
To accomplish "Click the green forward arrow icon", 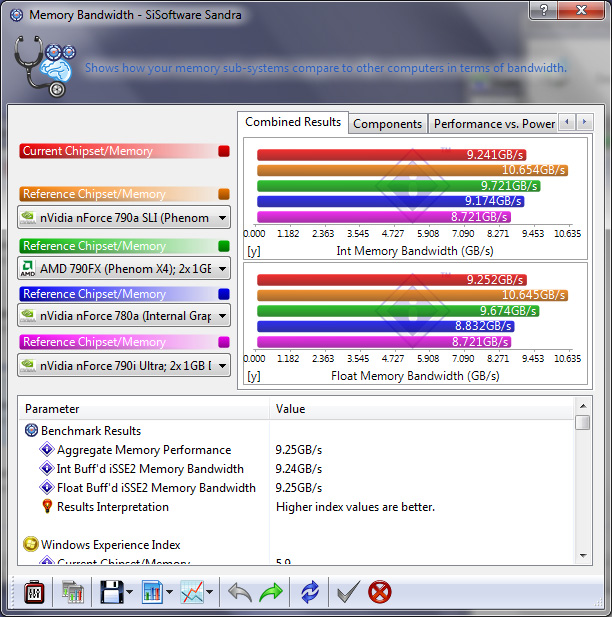I will click(x=271, y=592).
